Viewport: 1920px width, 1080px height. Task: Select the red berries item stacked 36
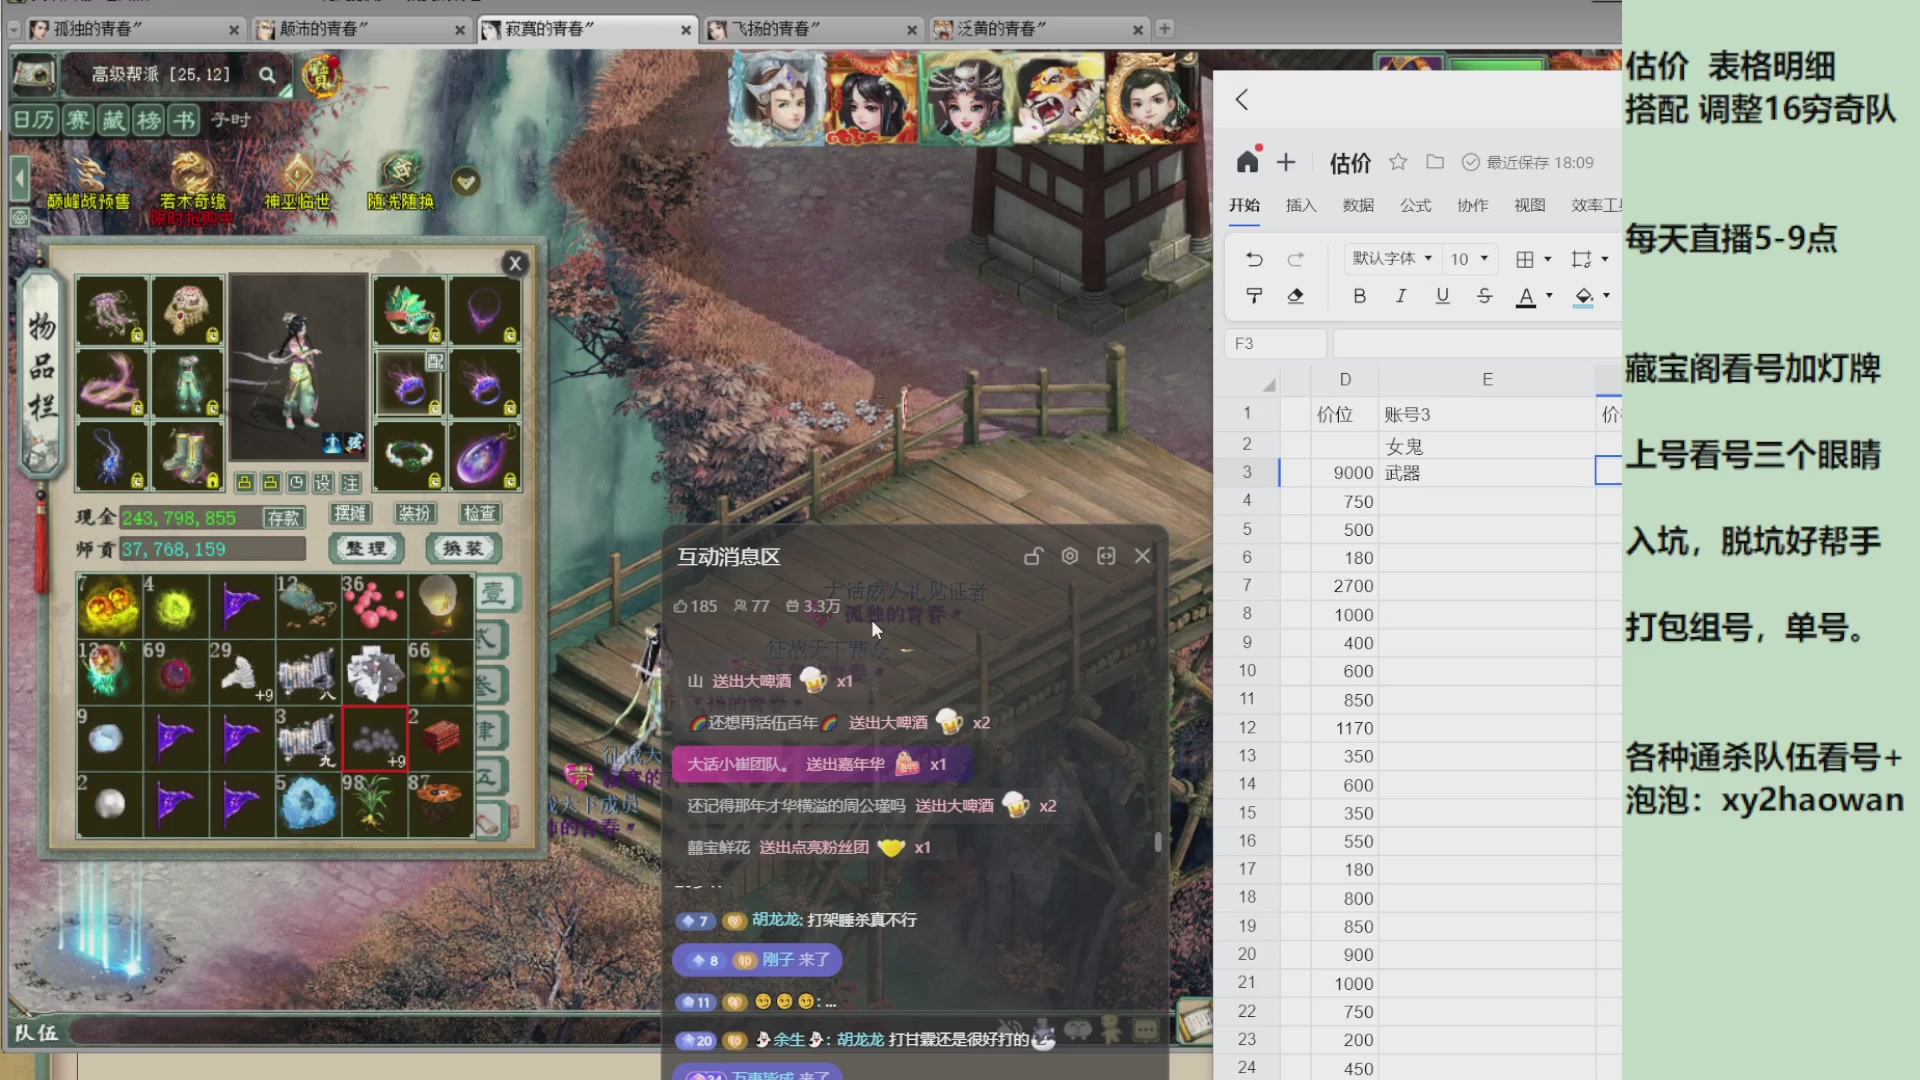[x=374, y=606]
